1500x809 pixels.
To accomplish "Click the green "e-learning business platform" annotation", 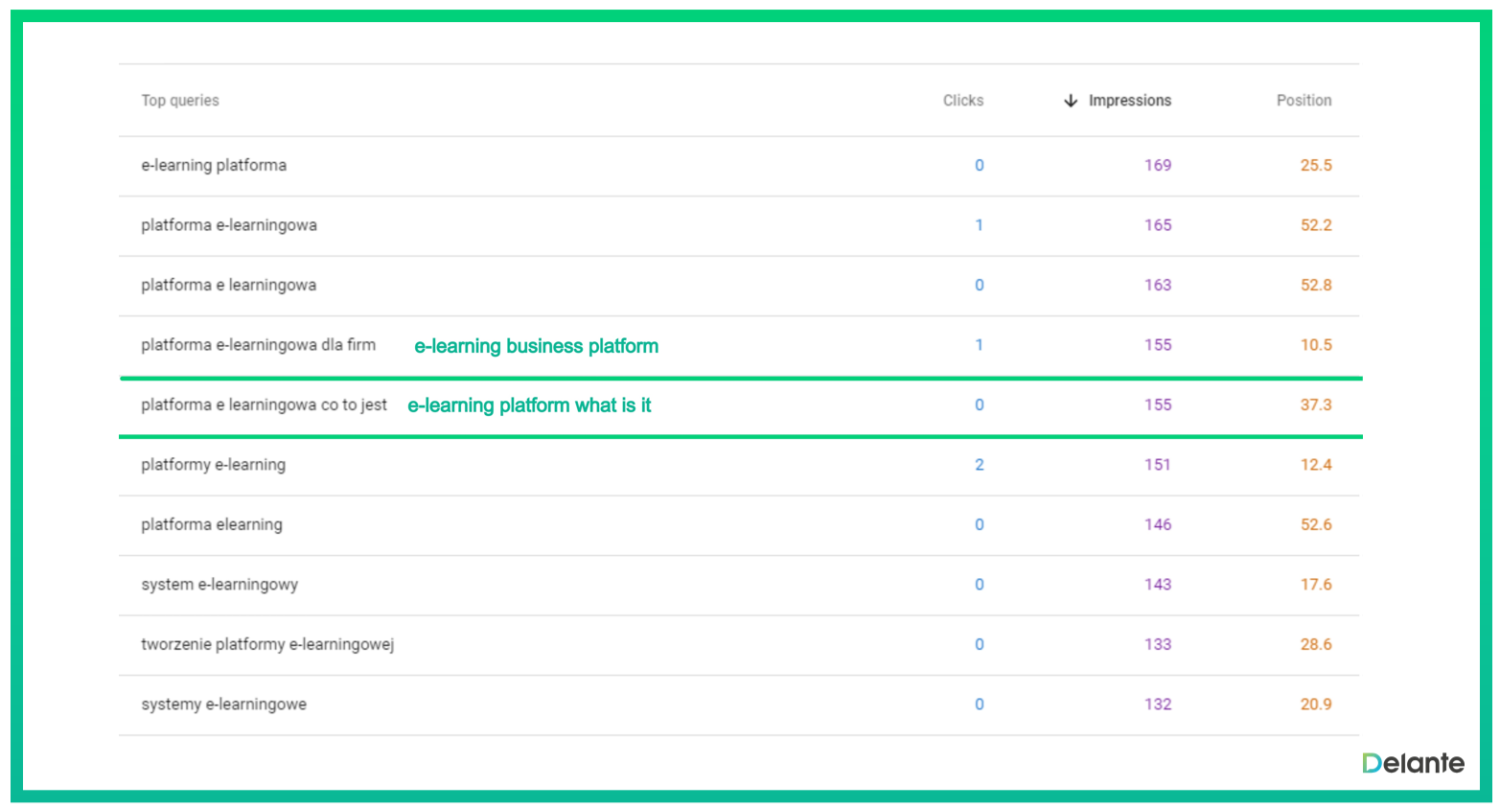I will tap(536, 347).
